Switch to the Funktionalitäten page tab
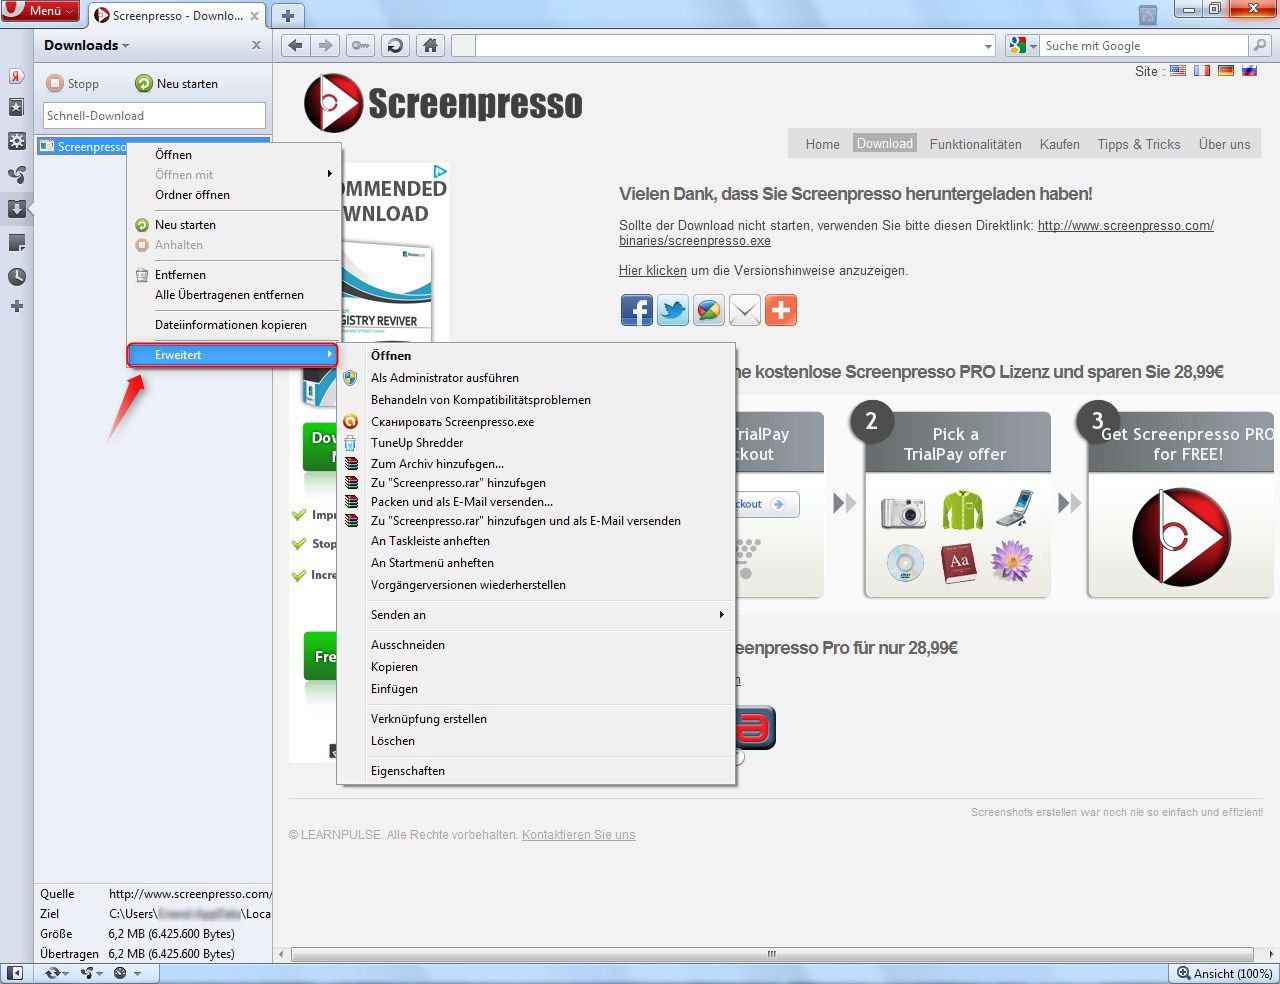The height and width of the screenshot is (984, 1280). pos(975,144)
